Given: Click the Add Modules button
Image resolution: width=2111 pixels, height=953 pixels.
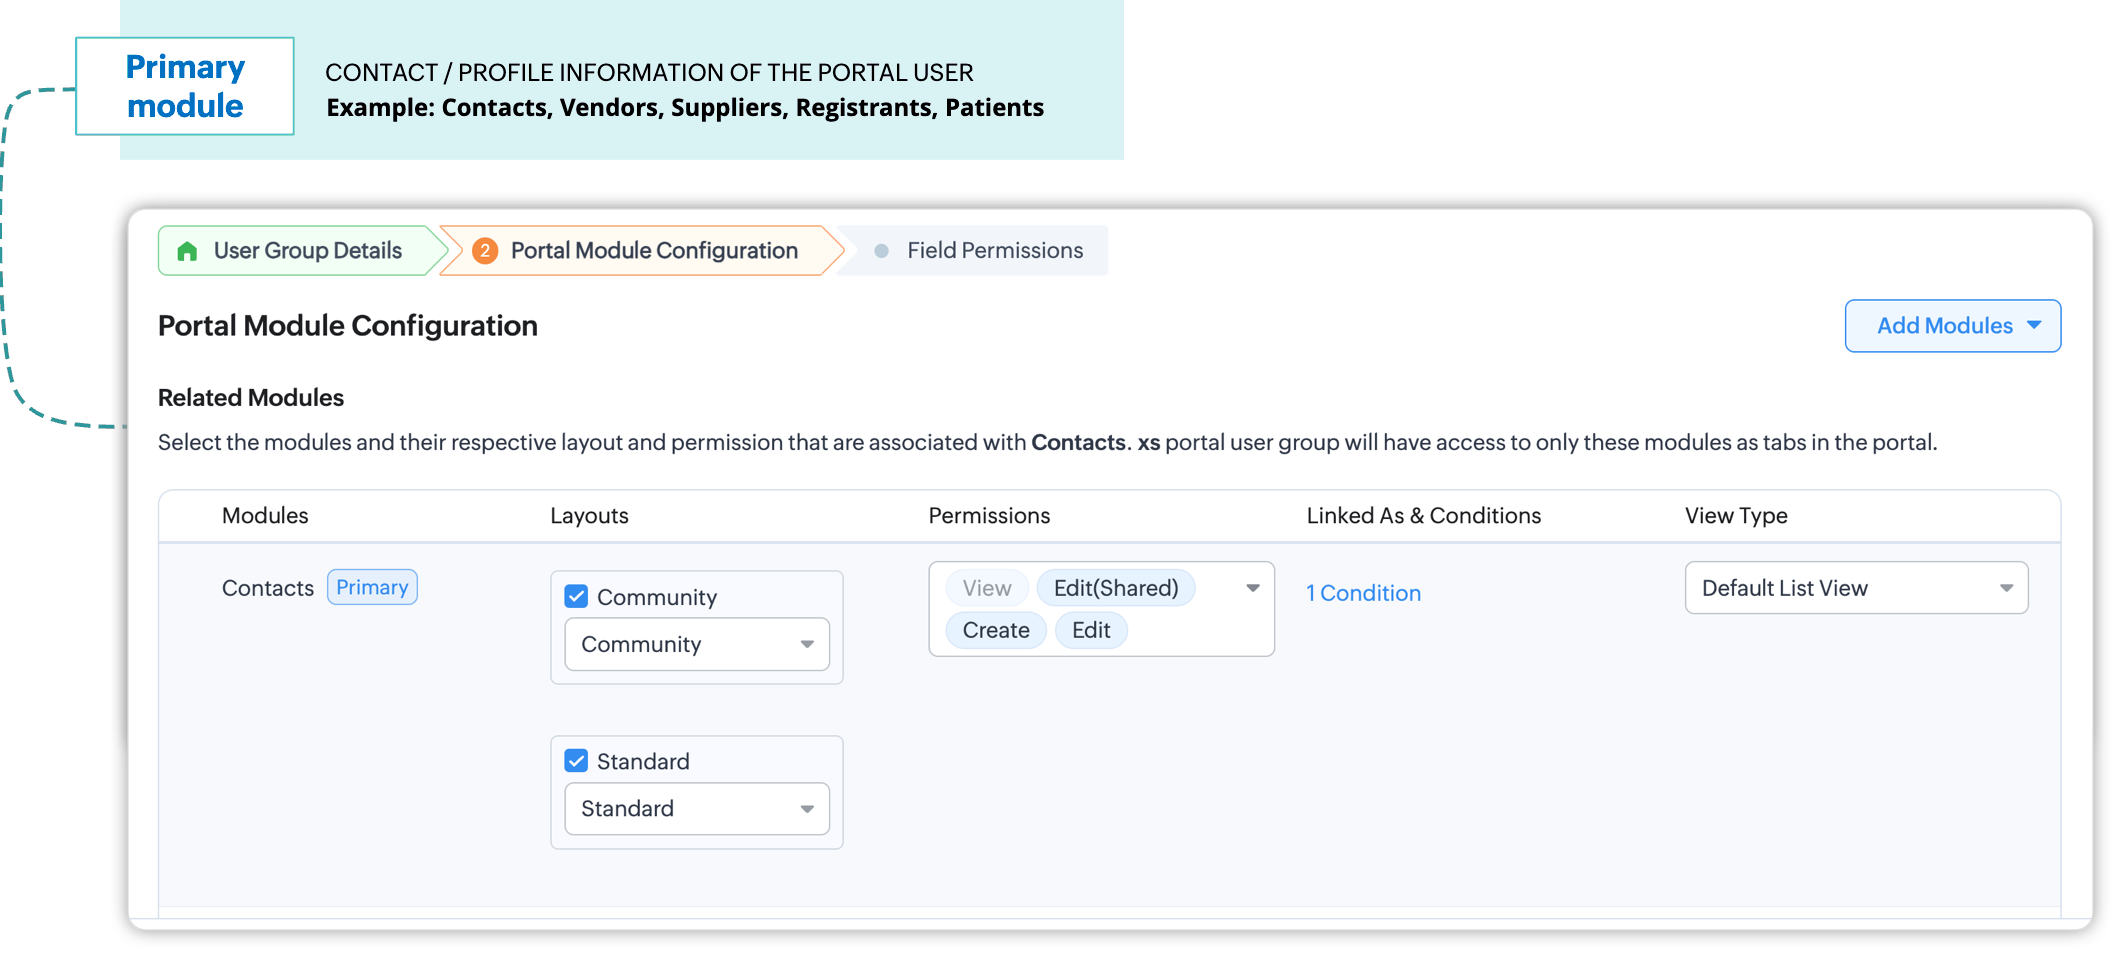Looking at the screenshot, I should pos(1944,326).
